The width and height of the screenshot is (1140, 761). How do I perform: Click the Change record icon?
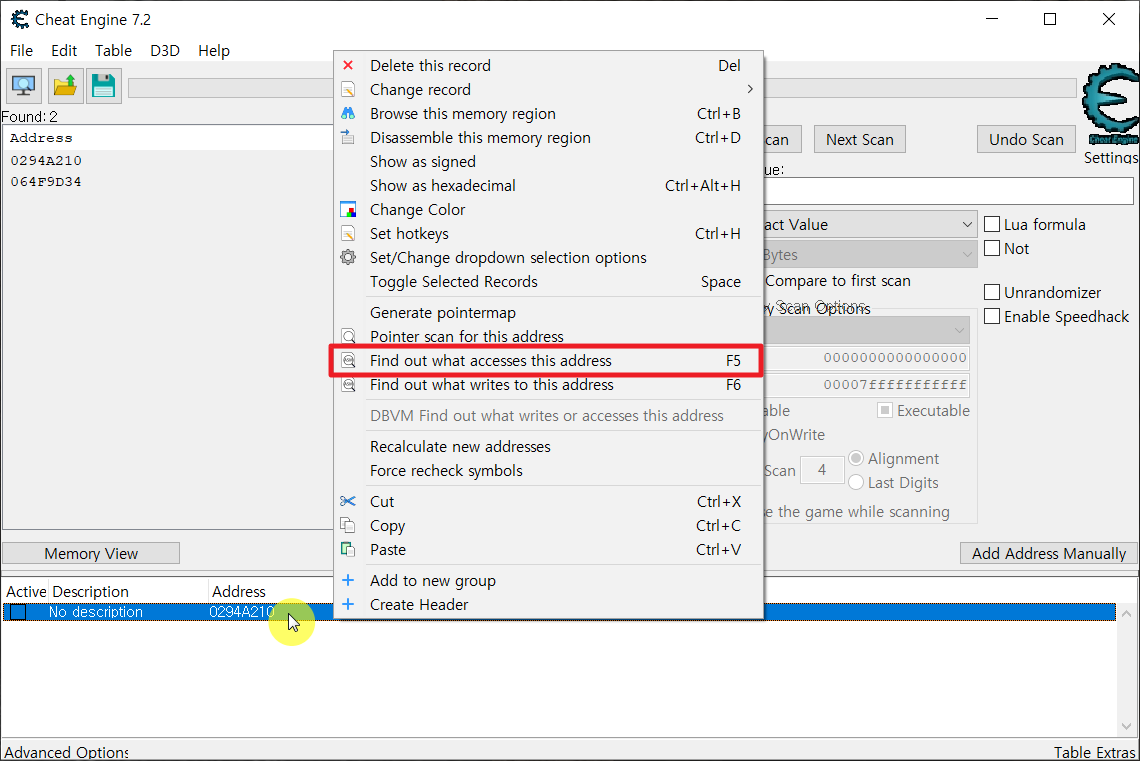pyautogui.click(x=348, y=89)
